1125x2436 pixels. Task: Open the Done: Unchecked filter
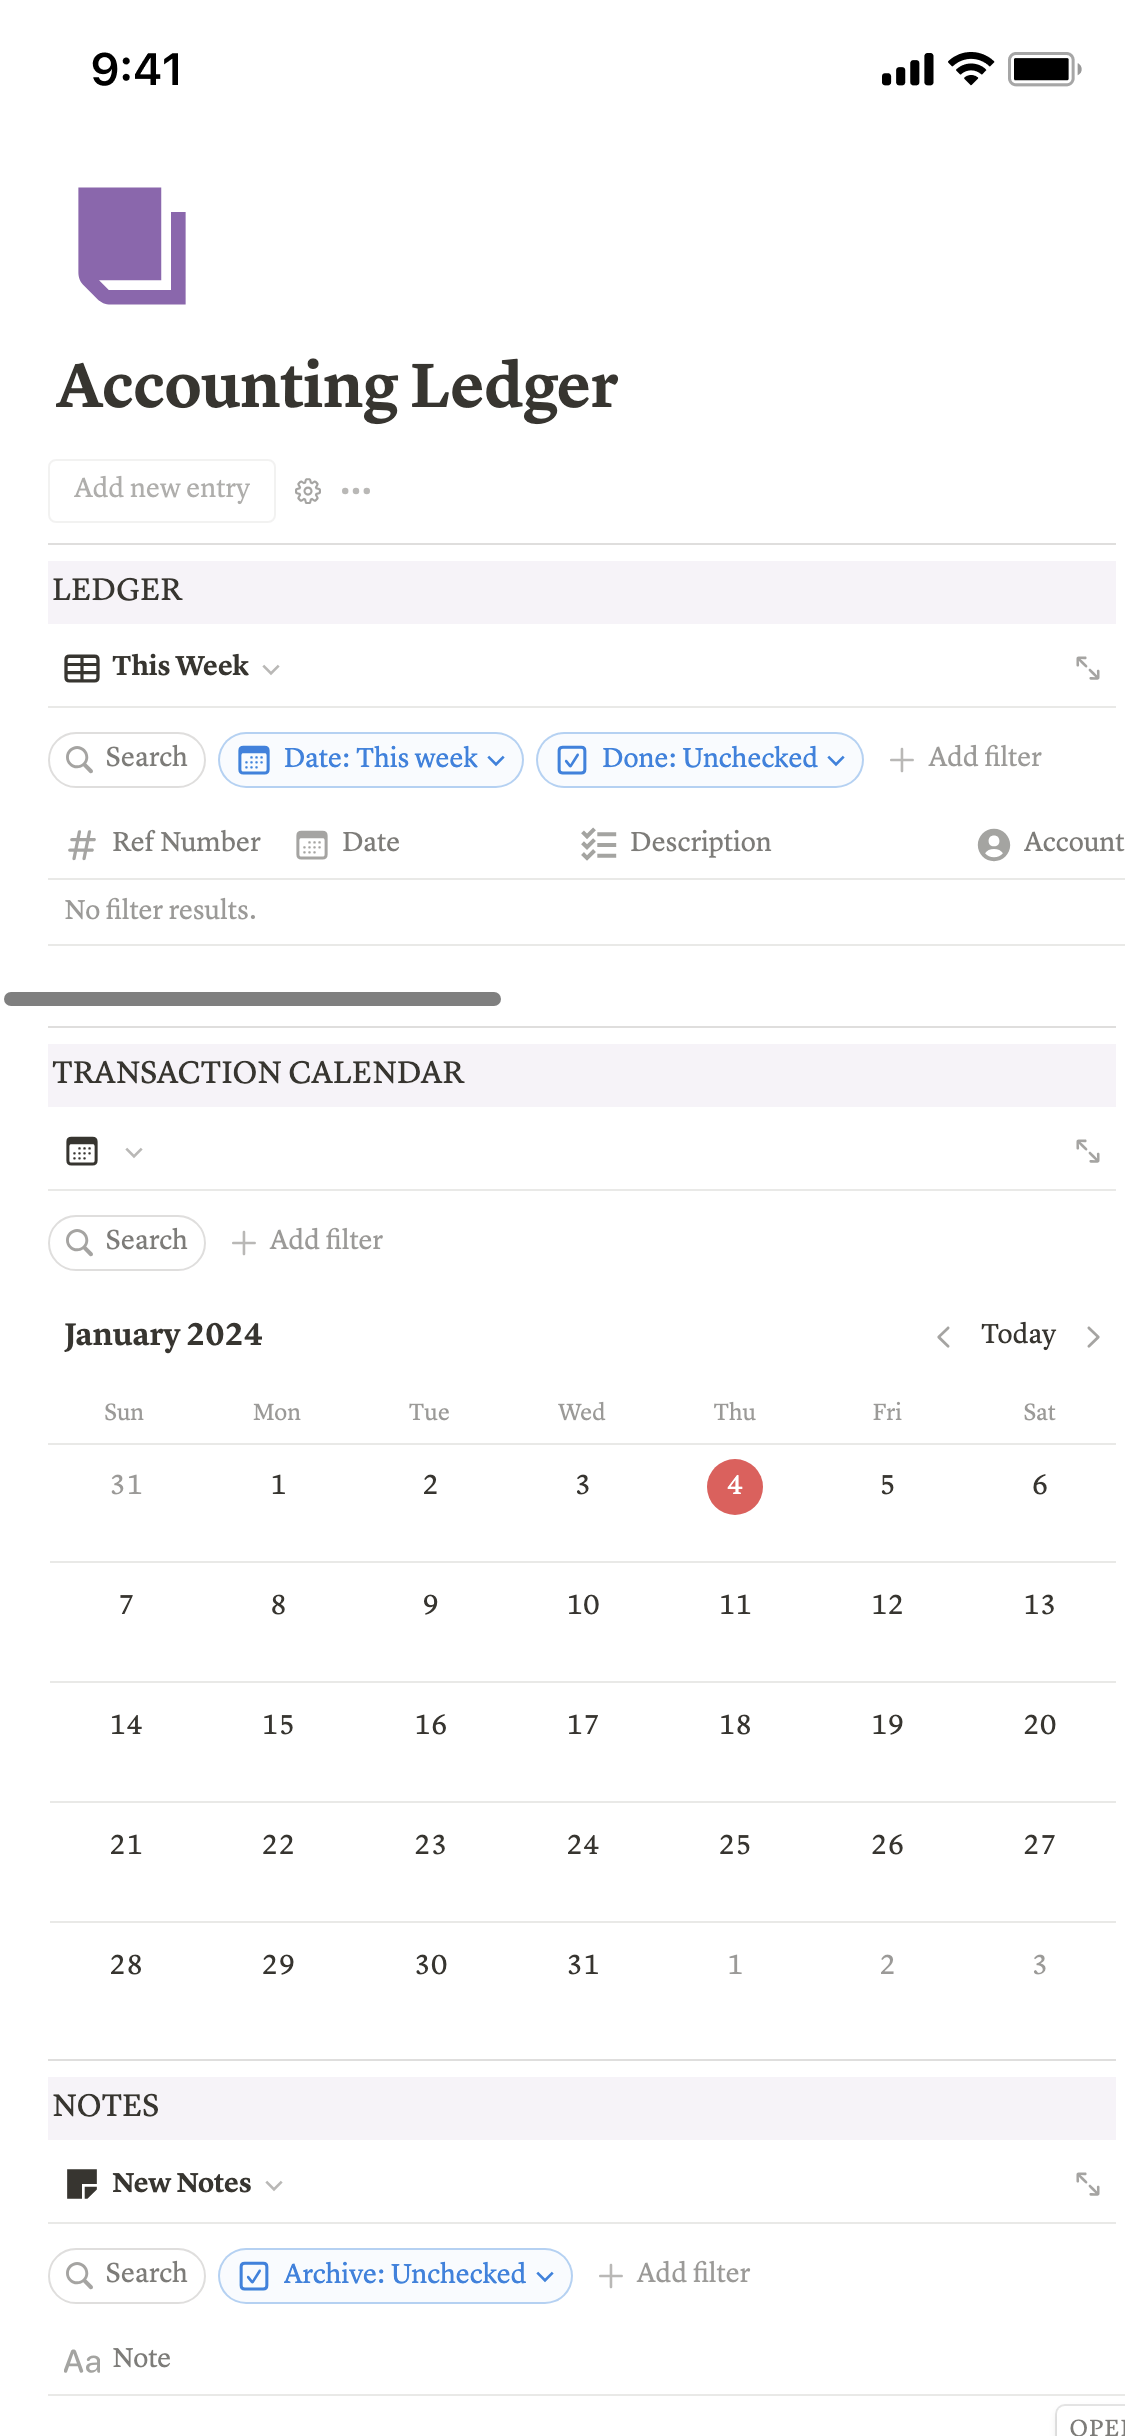point(700,759)
